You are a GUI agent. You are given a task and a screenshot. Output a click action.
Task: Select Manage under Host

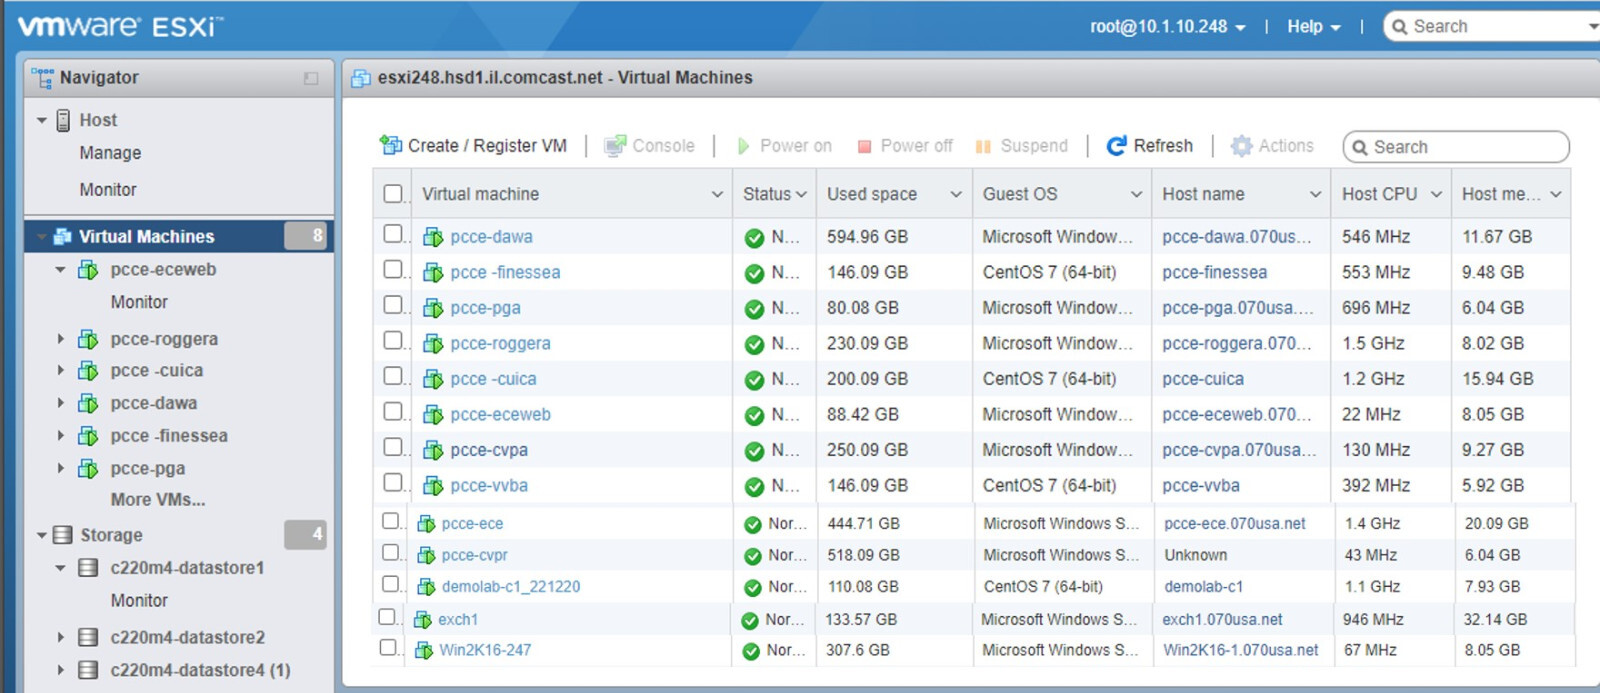pyautogui.click(x=110, y=153)
